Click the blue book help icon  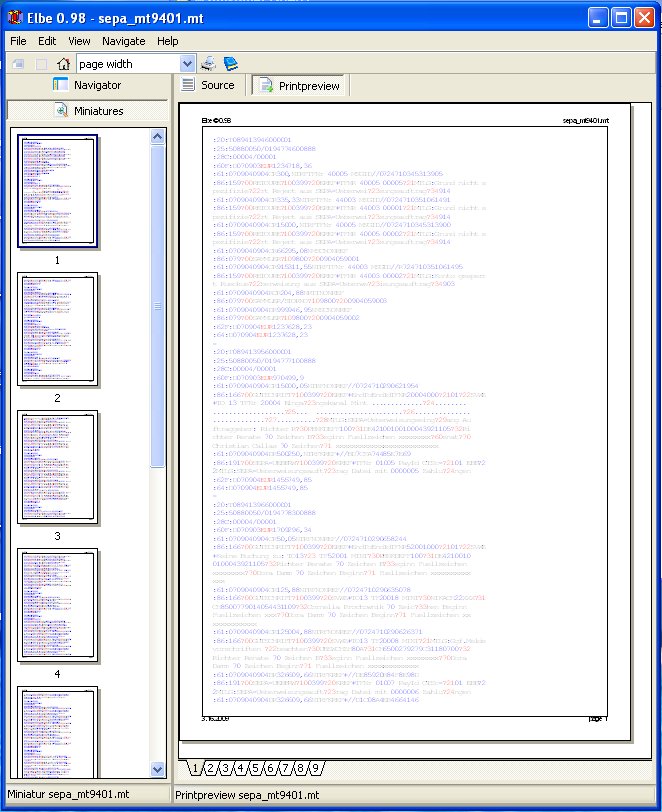pyautogui.click(x=231, y=64)
